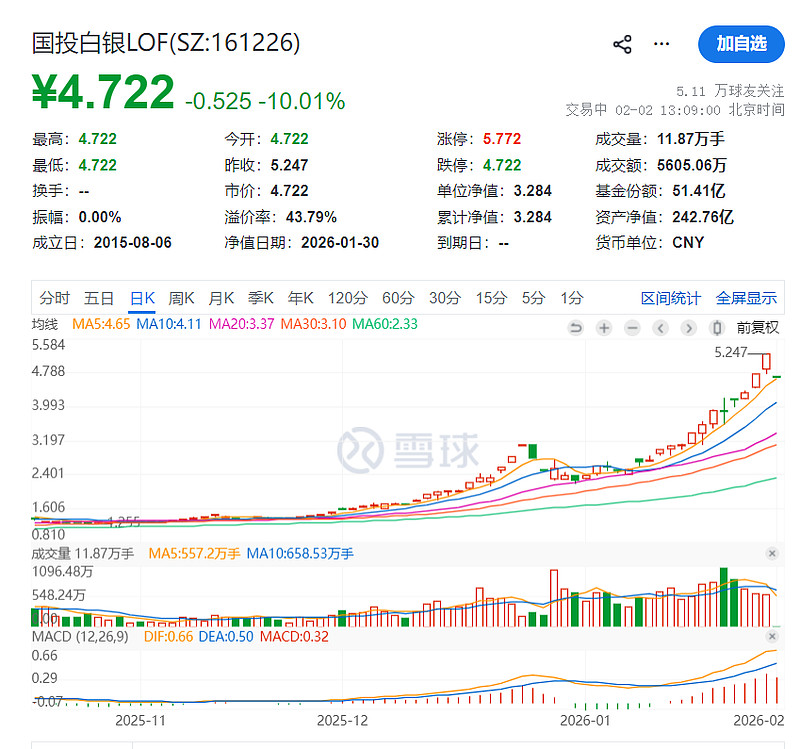Click the 加自选 button

(741, 44)
